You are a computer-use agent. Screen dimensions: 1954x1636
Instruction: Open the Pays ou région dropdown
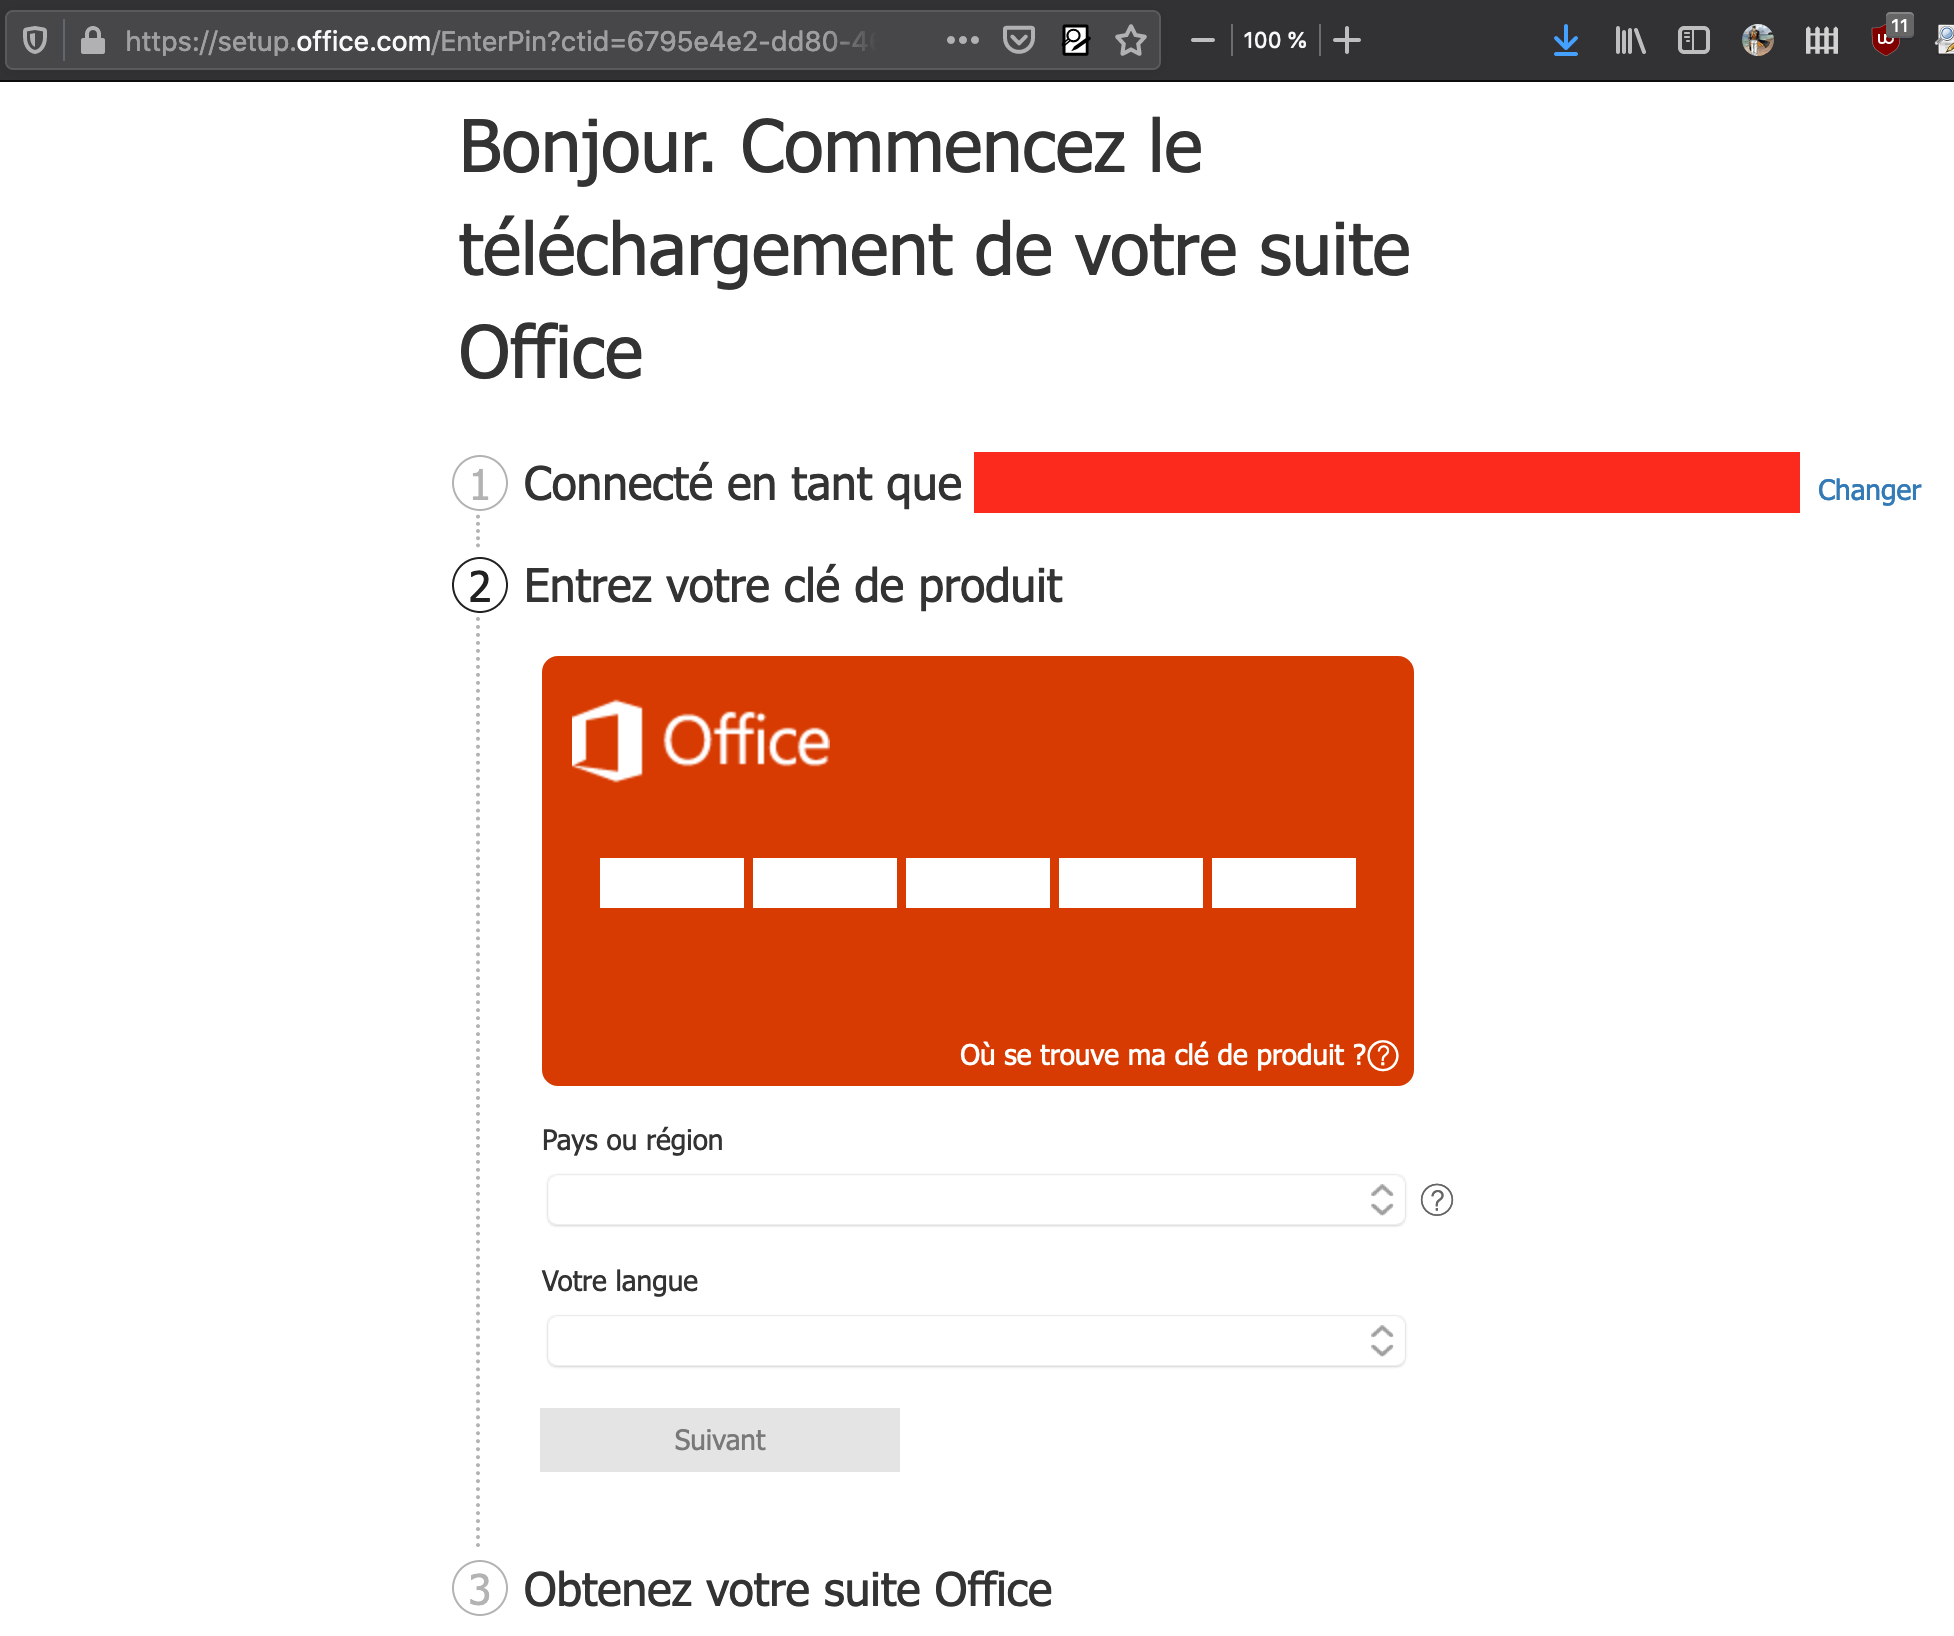click(976, 1200)
